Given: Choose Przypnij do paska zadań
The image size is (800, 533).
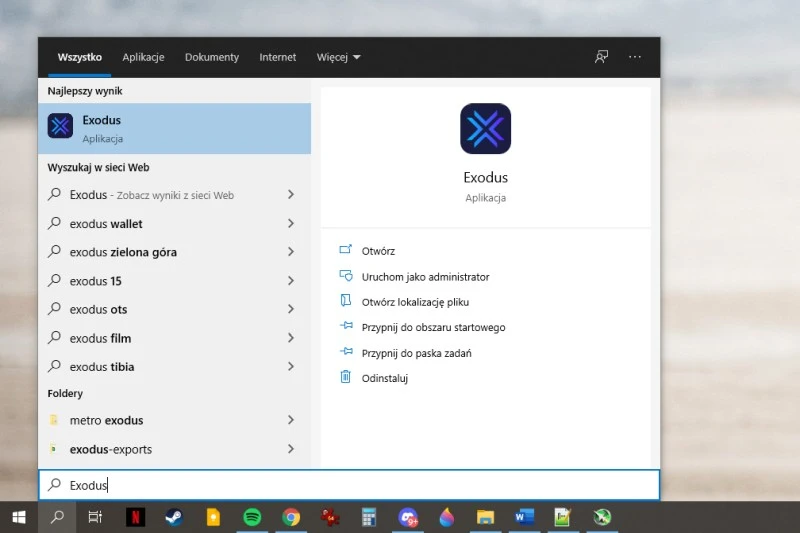Looking at the screenshot, I should [x=417, y=353].
